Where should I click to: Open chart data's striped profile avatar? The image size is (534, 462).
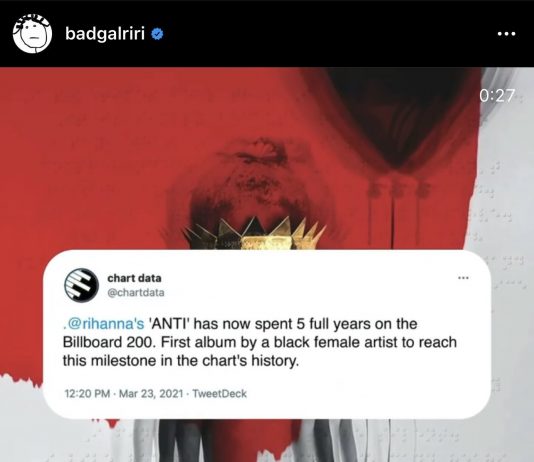(x=81, y=285)
